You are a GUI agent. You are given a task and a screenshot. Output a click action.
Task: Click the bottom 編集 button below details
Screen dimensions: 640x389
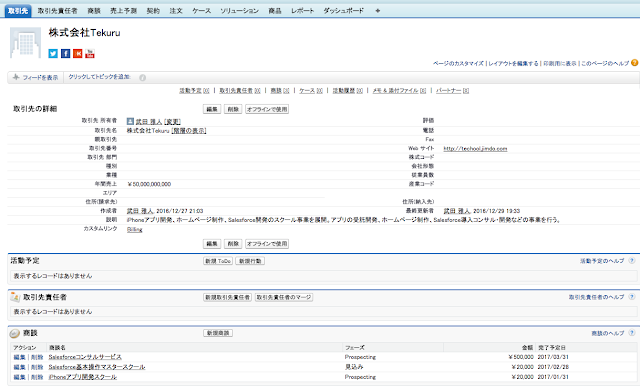212,244
